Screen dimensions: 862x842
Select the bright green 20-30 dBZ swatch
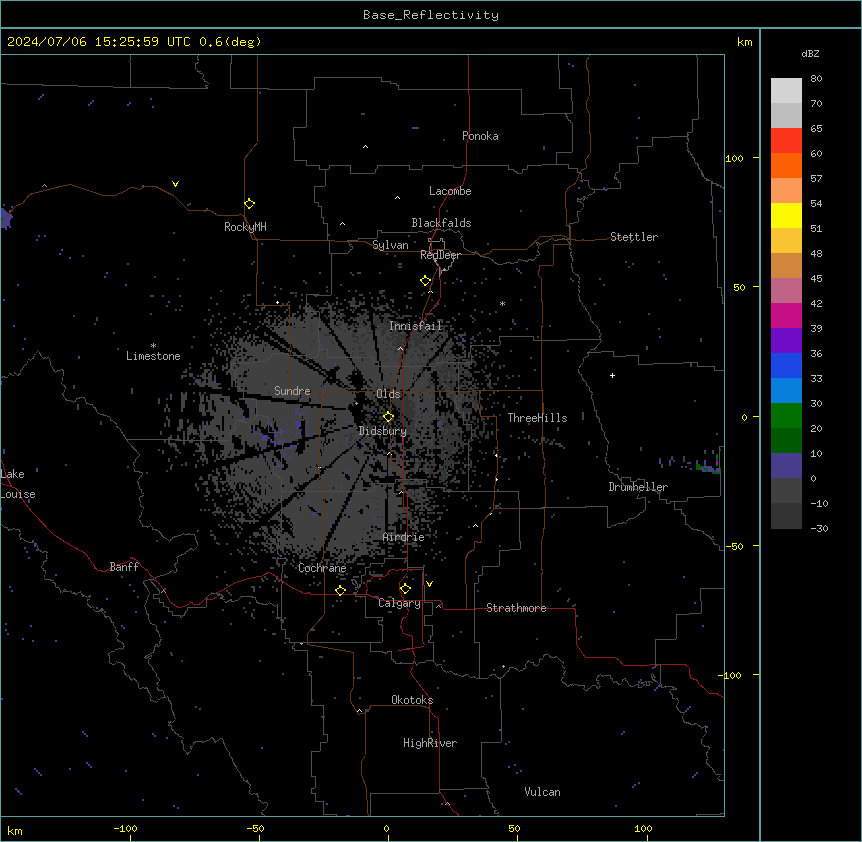pos(786,416)
